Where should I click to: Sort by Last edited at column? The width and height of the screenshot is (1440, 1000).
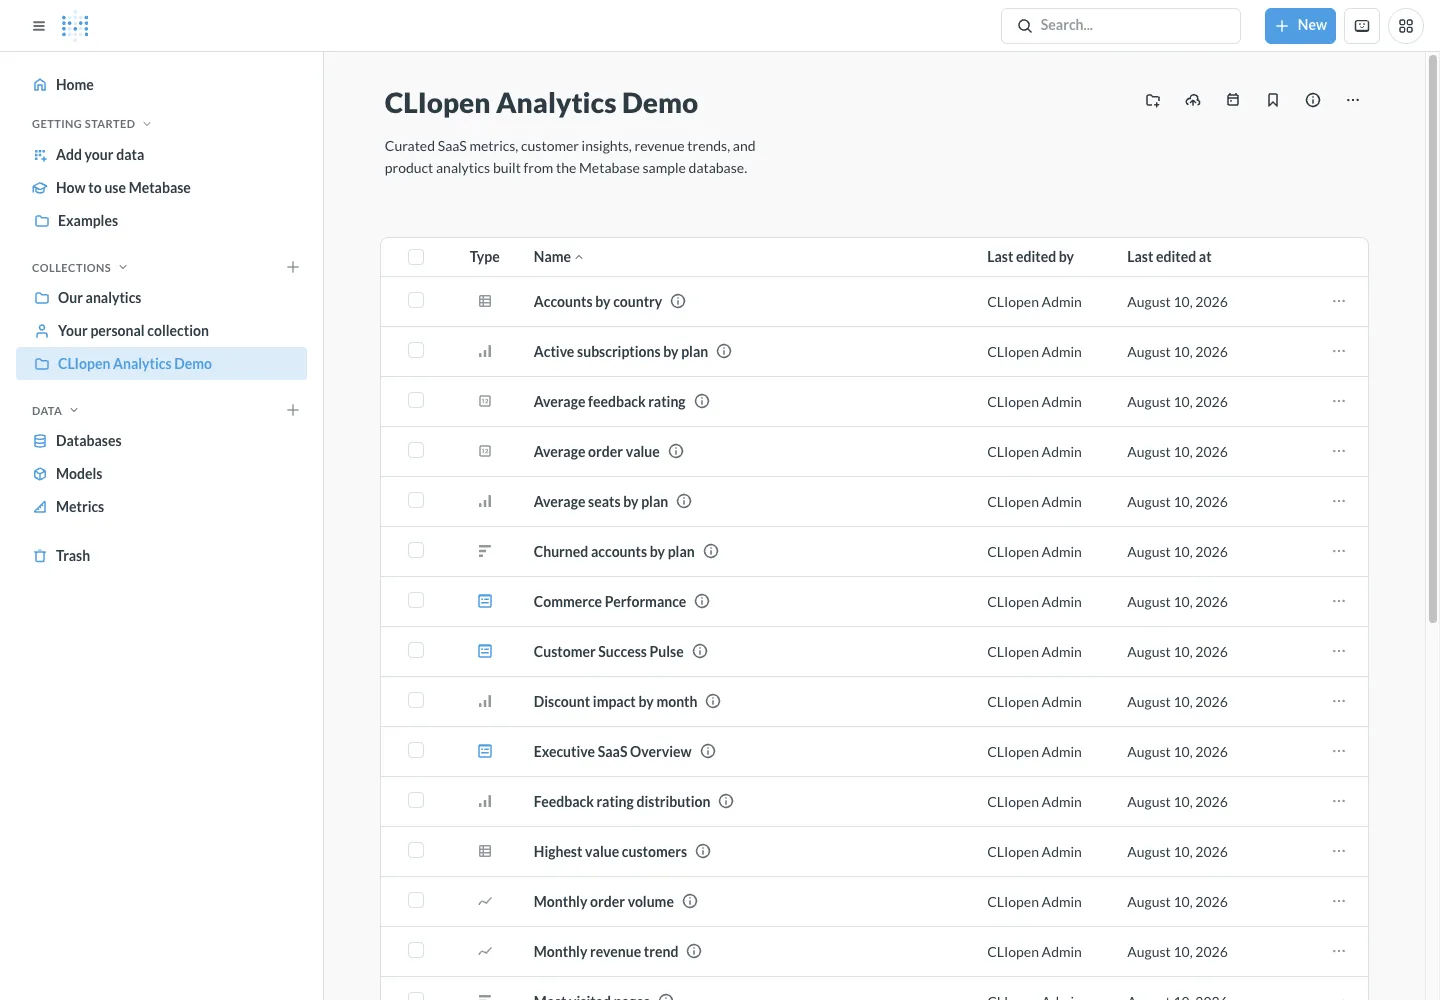[1169, 257]
